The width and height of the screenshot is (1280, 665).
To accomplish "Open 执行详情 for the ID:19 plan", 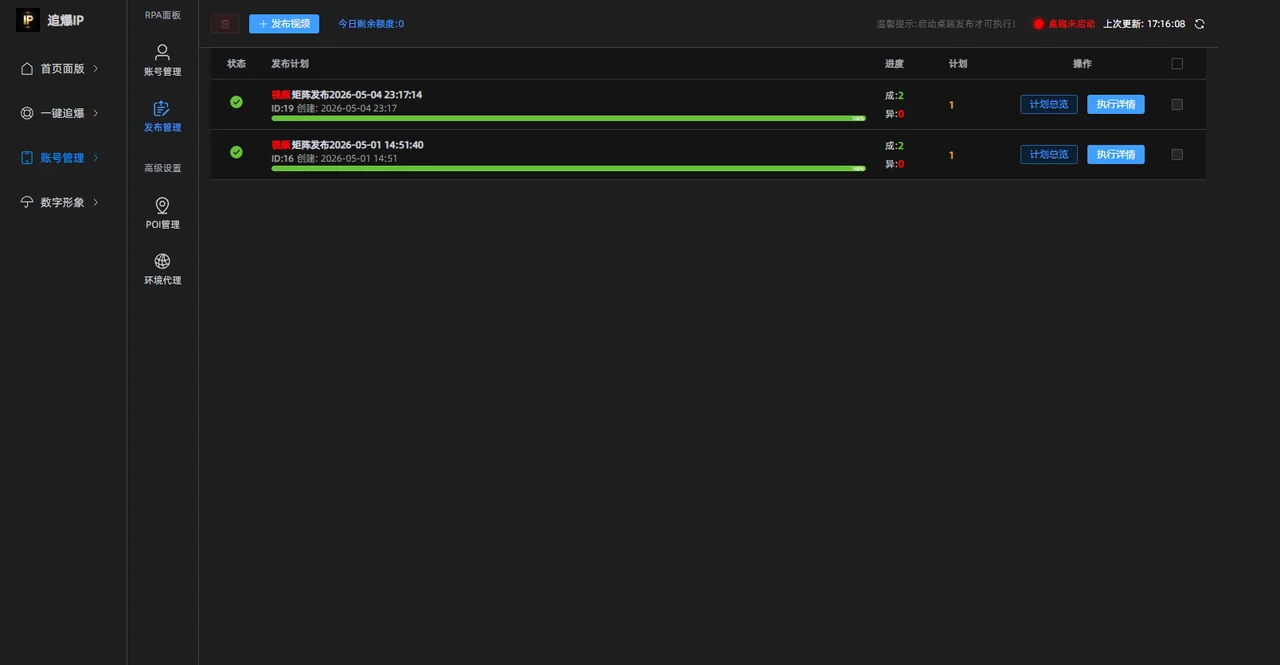I will 1116,104.
